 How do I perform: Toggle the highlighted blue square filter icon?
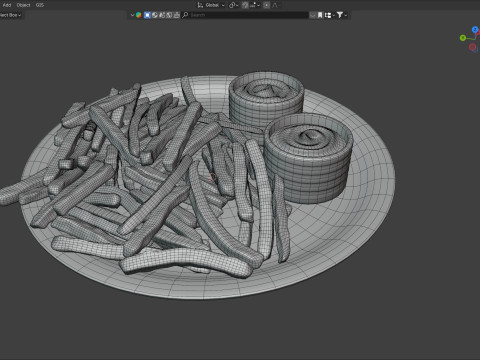[x=147, y=15]
